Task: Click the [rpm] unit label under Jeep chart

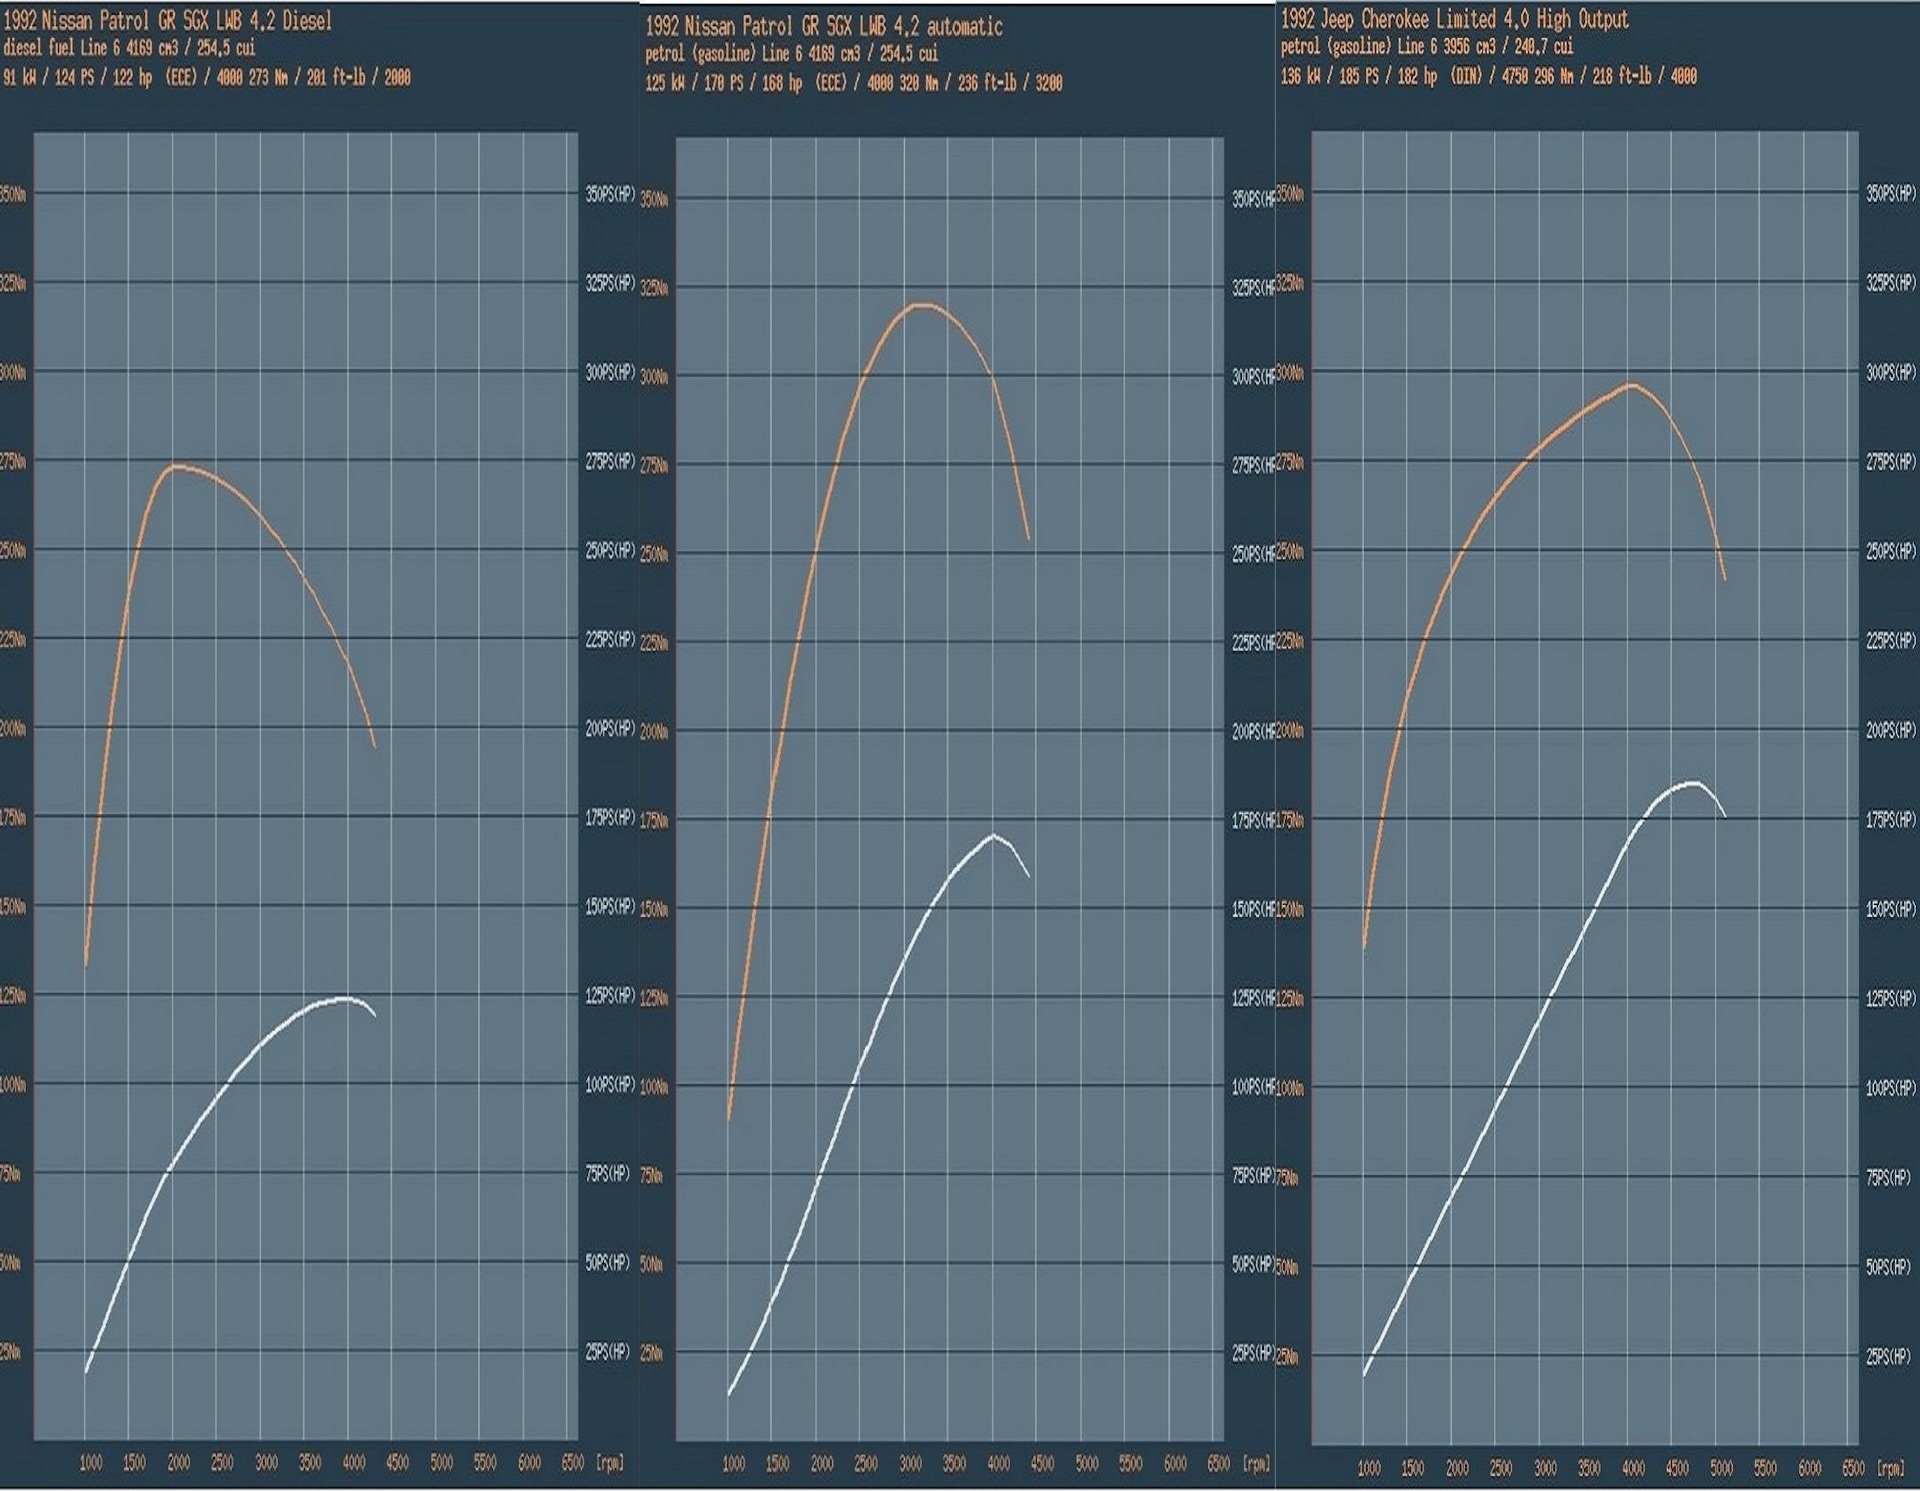Action: (1891, 1469)
